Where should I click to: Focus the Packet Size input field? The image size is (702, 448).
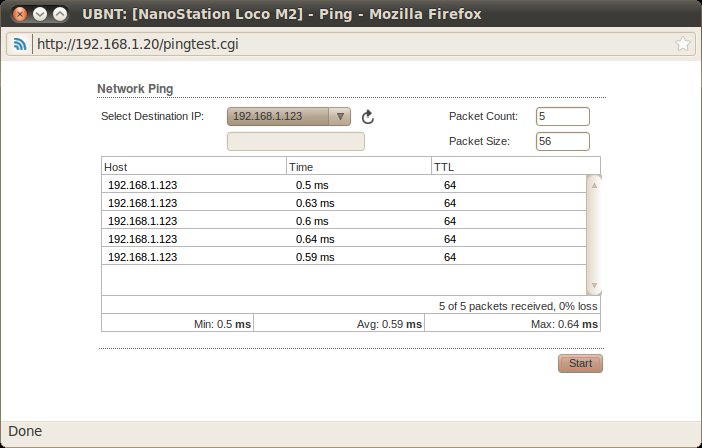563,141
